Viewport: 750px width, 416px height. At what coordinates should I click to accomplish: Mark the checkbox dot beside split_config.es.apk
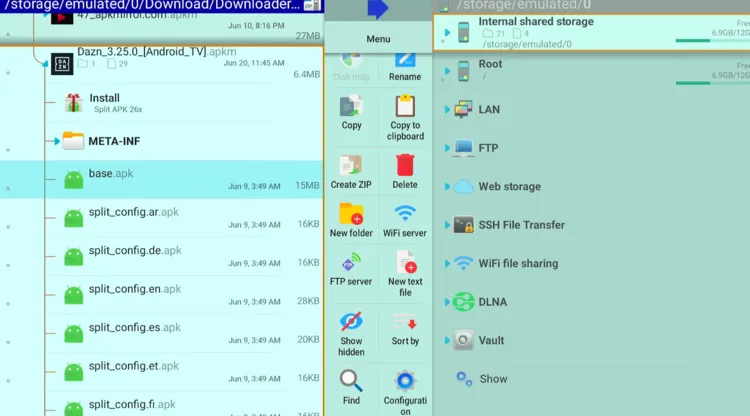[8, 342]
